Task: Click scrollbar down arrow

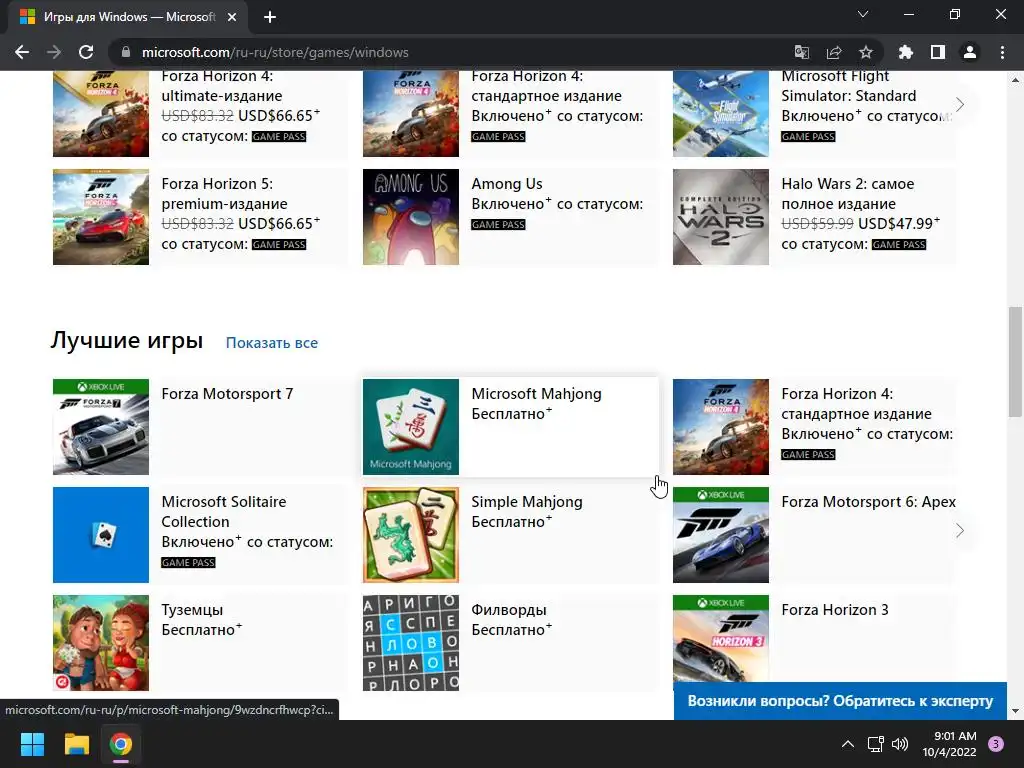Action: [x=1015, y=711]
